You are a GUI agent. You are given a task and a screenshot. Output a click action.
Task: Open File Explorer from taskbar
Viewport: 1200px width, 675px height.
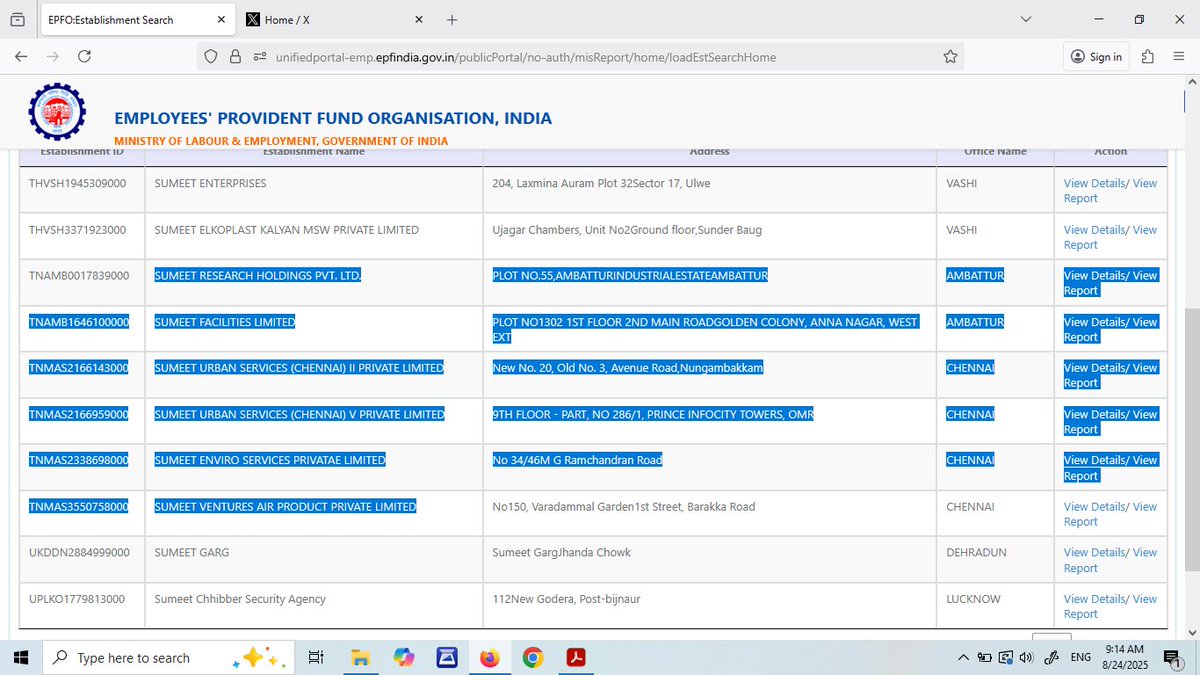[x=360, y=657]
